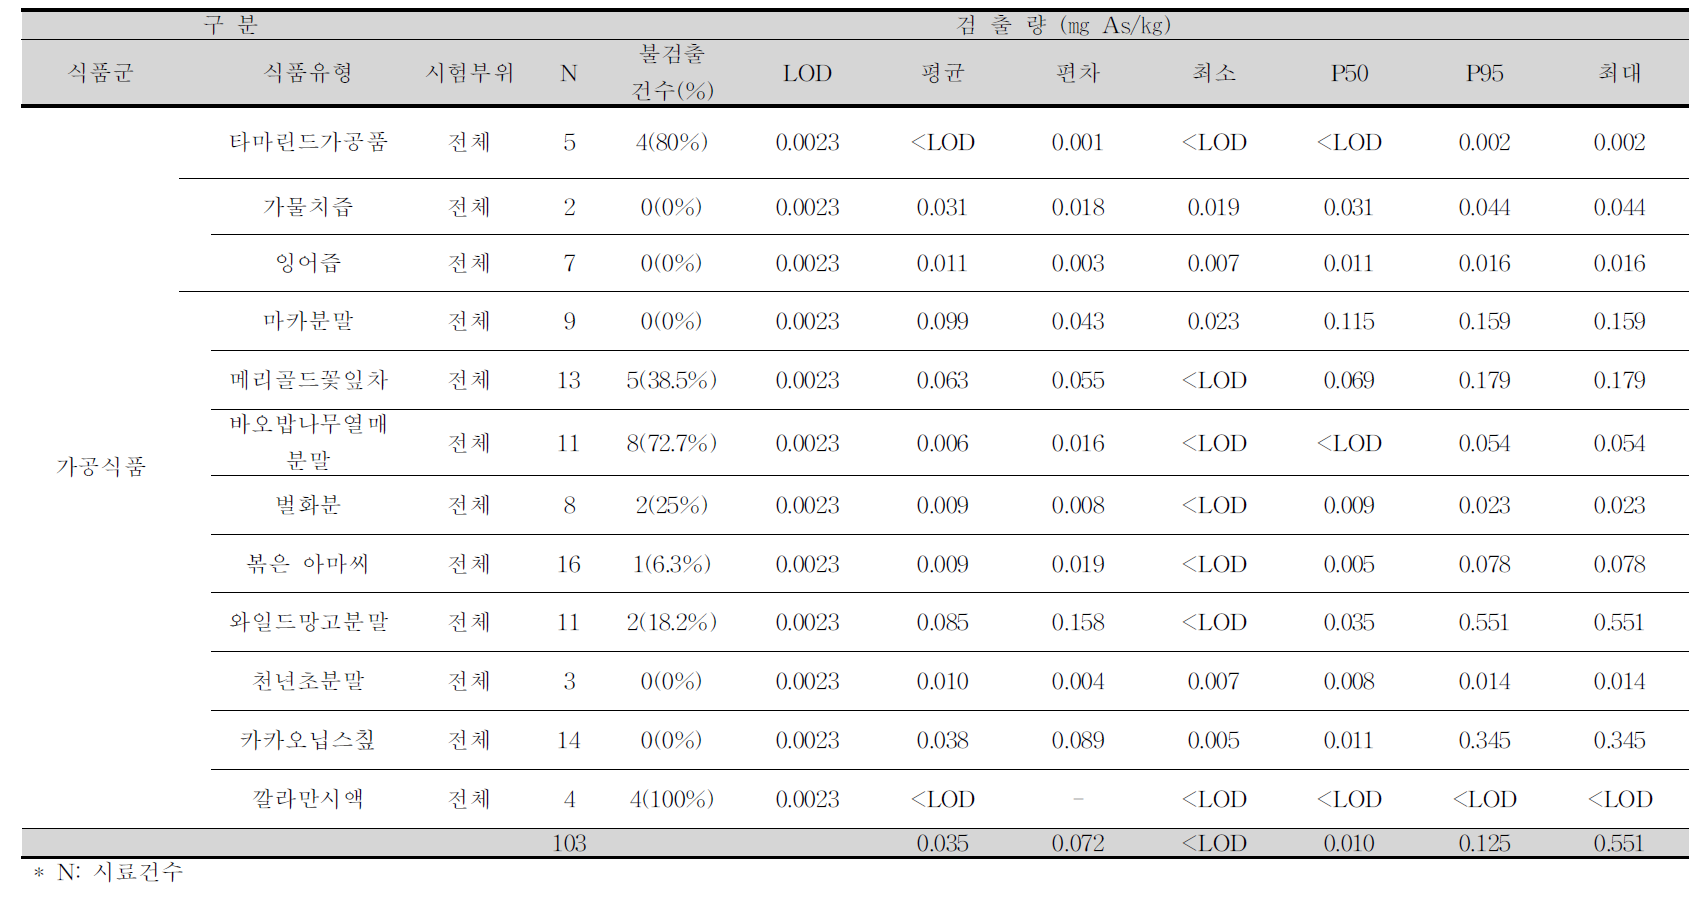Click the 최대 column header

coord(1620,73)
